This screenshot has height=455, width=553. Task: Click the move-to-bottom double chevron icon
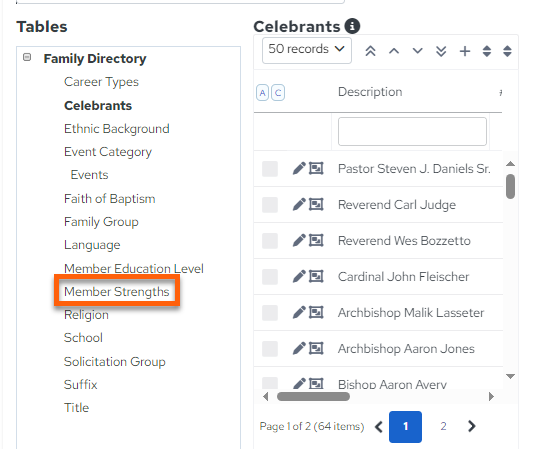click(x=441, y=51)
